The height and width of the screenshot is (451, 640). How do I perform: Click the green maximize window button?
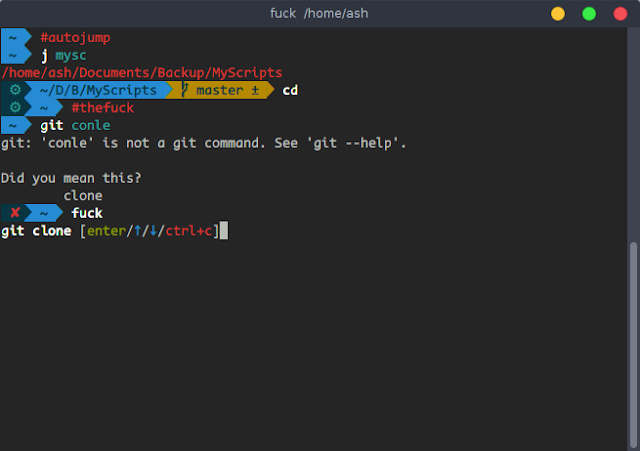[589, 14]
